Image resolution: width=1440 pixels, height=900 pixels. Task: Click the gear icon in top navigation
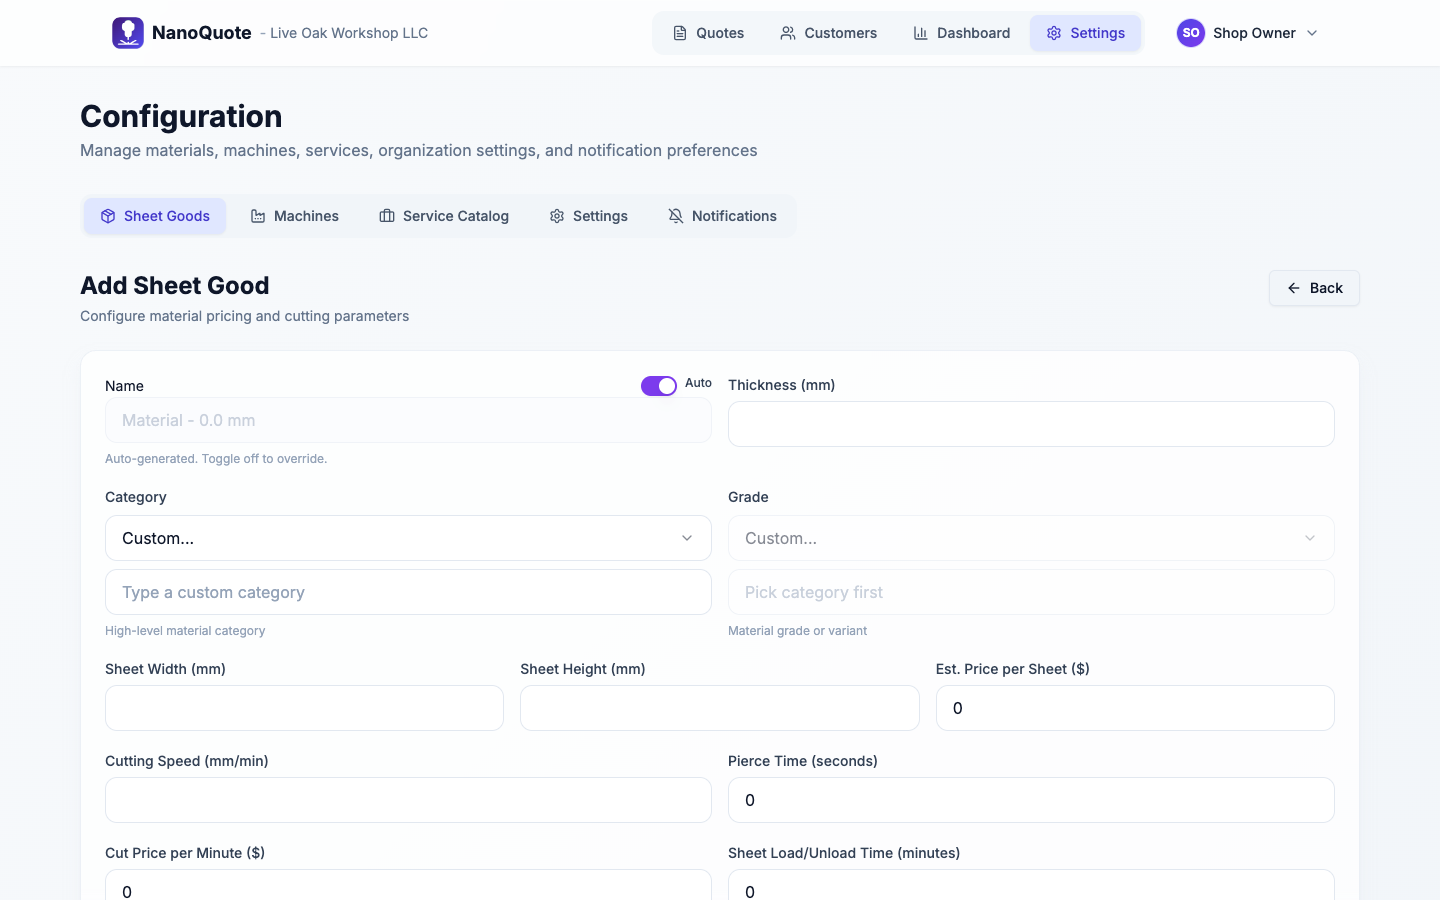click(1054, 33)
